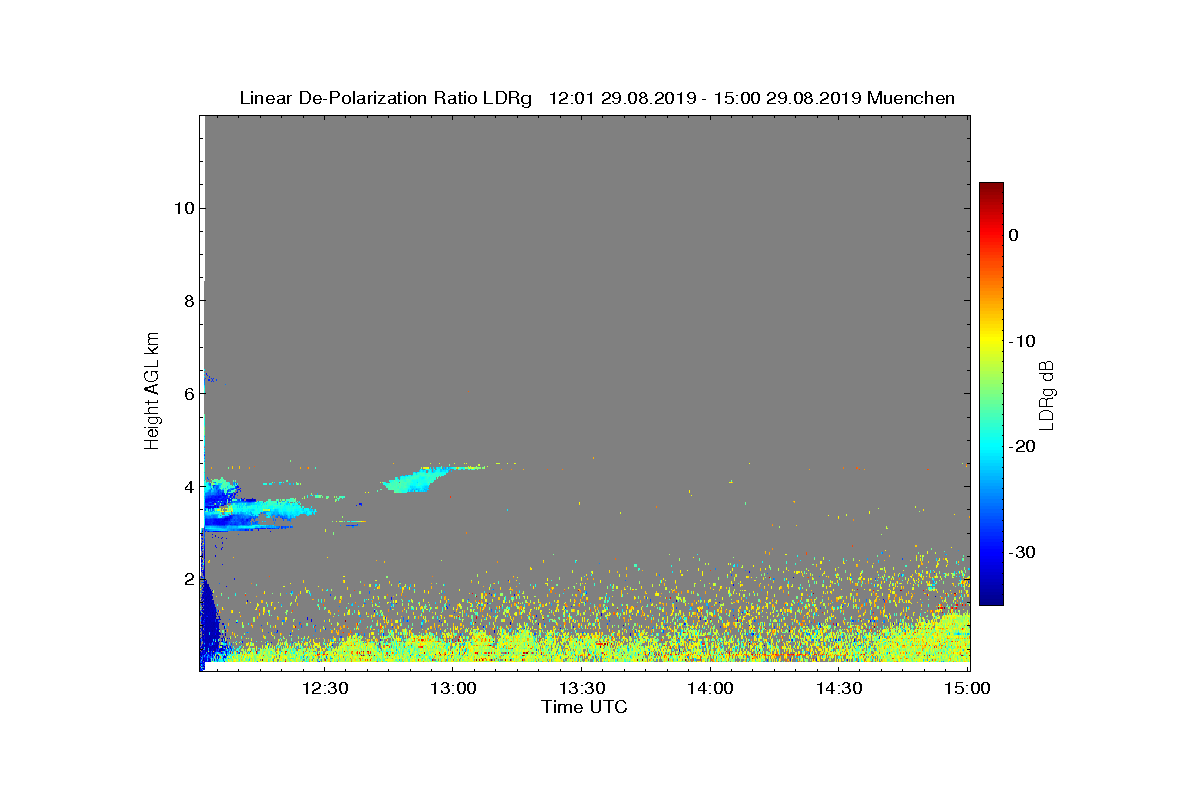The width and height of the screenshot is (1200, 800).
Task: Click the start time '12:01 29.08.2019' in the title
Action: (620, 98)
